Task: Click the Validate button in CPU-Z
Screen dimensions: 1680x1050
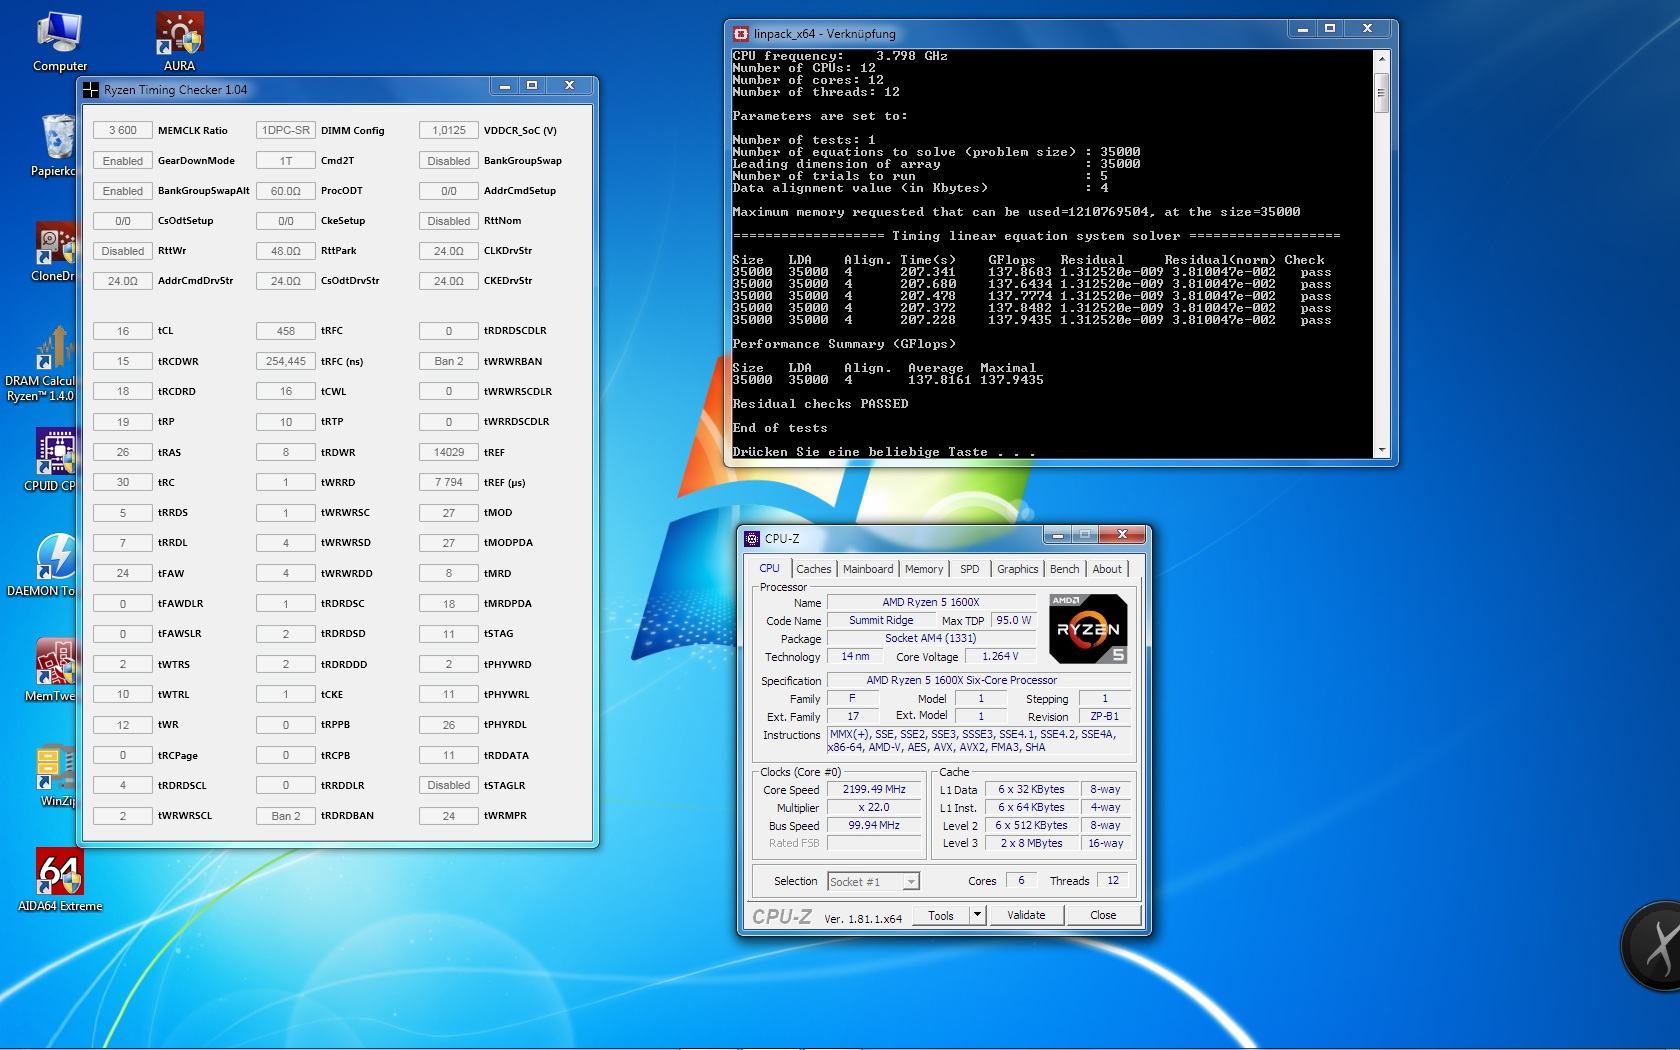Action: (1026, 915)
